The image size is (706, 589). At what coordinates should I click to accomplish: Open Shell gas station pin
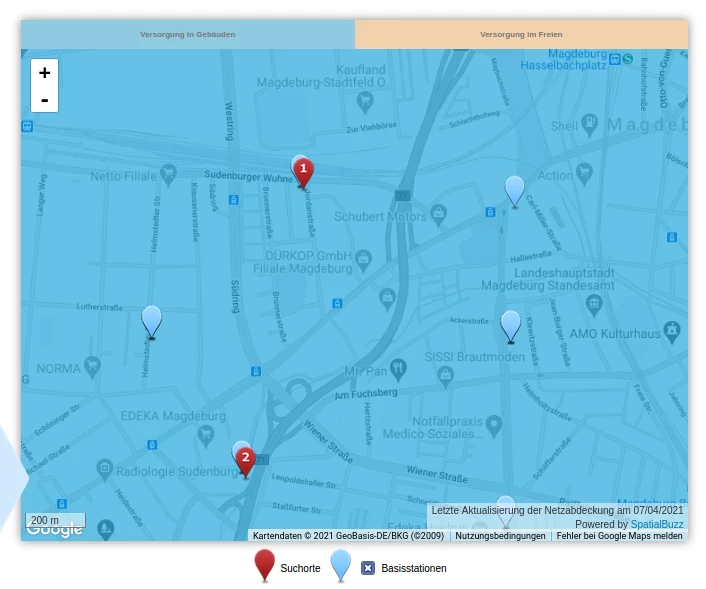coord(589,124)
